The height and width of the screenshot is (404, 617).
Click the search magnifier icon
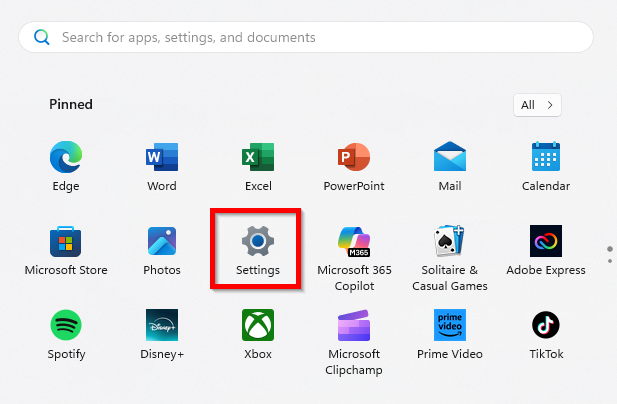42,37
